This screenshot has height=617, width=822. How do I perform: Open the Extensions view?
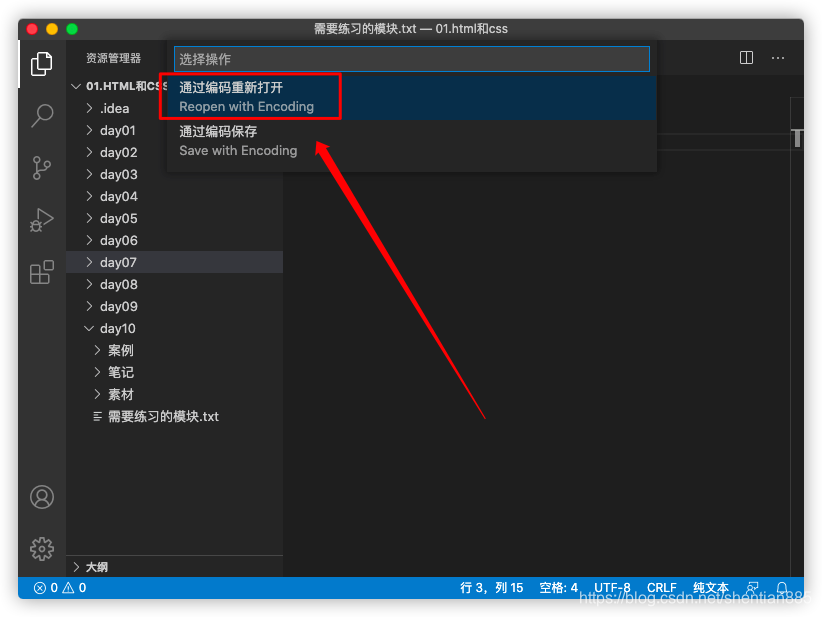coord(41,272)
